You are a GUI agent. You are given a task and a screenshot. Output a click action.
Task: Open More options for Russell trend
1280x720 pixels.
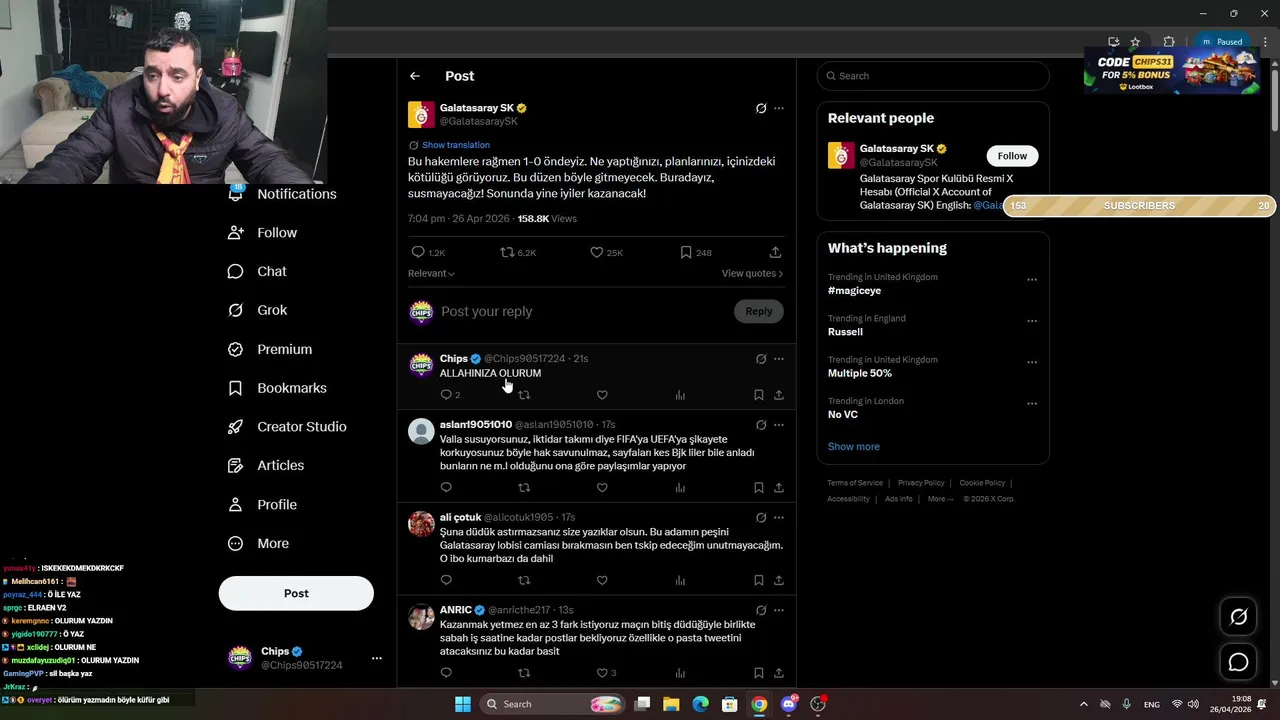coord(1032,321)
